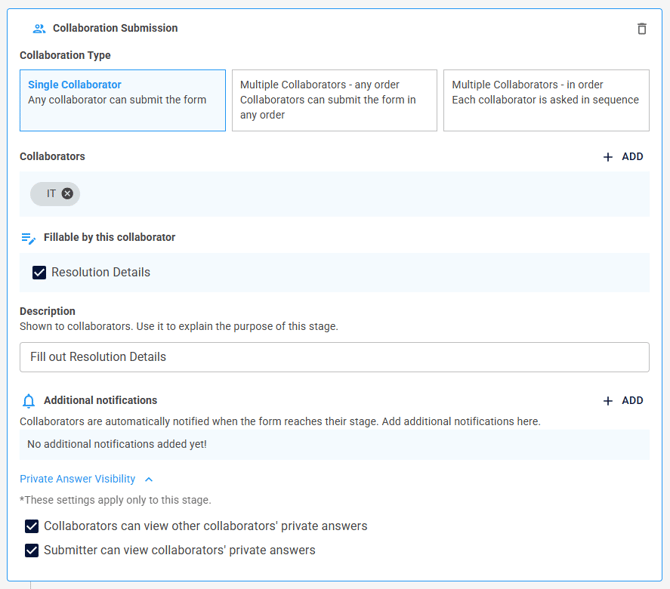Click the plus icon beside Collaborators ADD
This screenshot has height=589, width=670.
coord(608,157)
